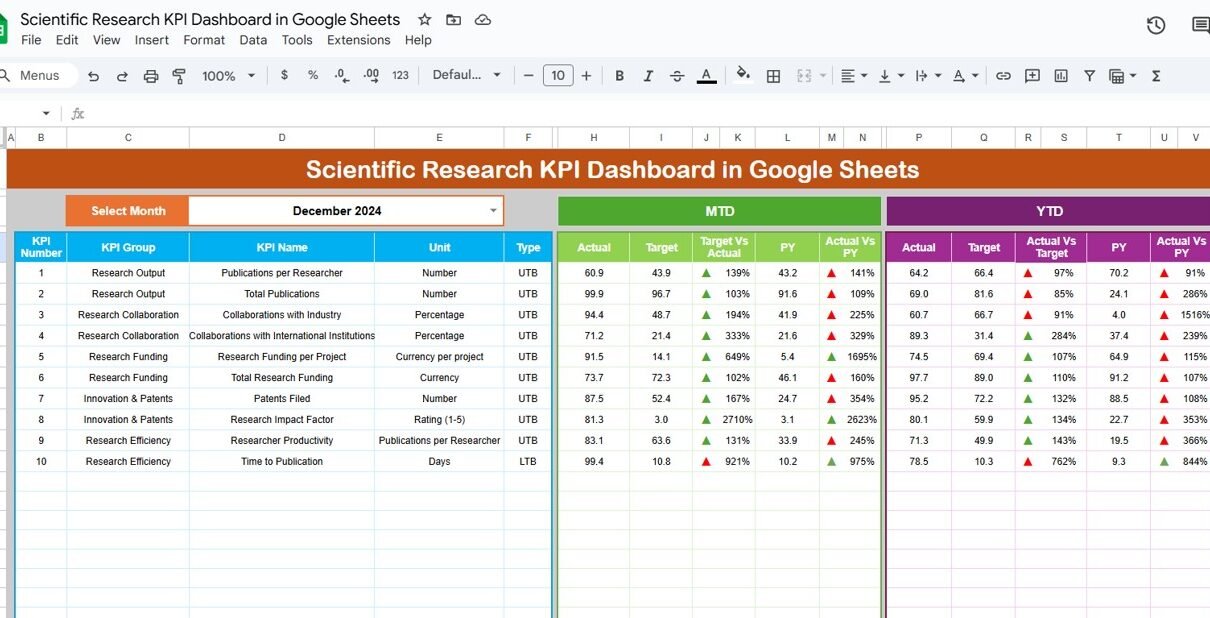Image resolution: width=1210 pixels, height=618 pixels.
Task: Open the zoom level 100% dropdown
Action: tap(228, 76)
